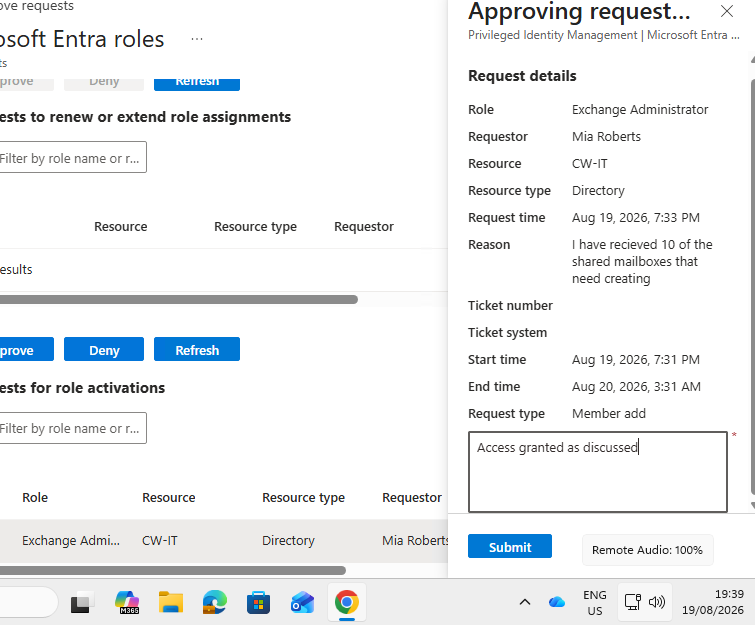Click the CW-IT resource cell
Viewport: 755px width, 625px height.
(x=159, y=540)
